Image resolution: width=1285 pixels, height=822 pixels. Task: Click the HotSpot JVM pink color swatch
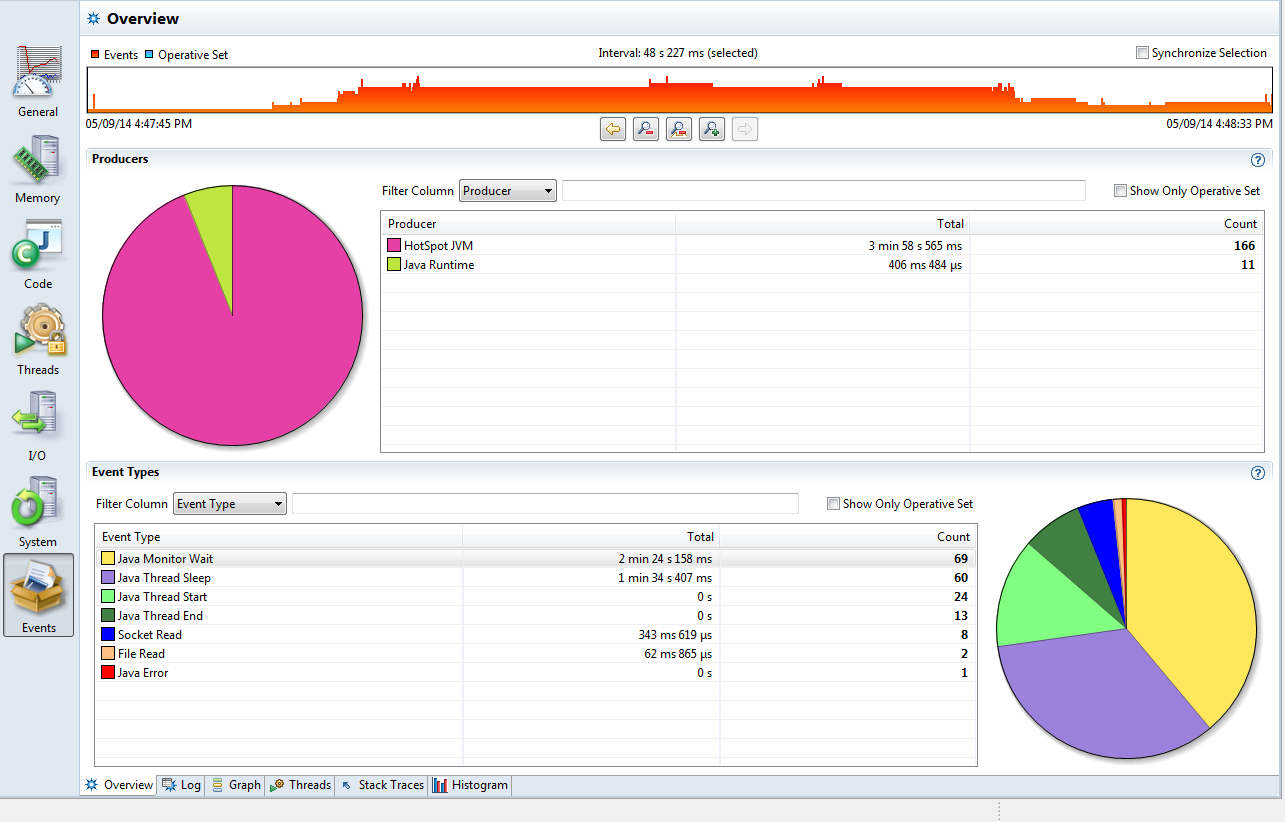394,246
